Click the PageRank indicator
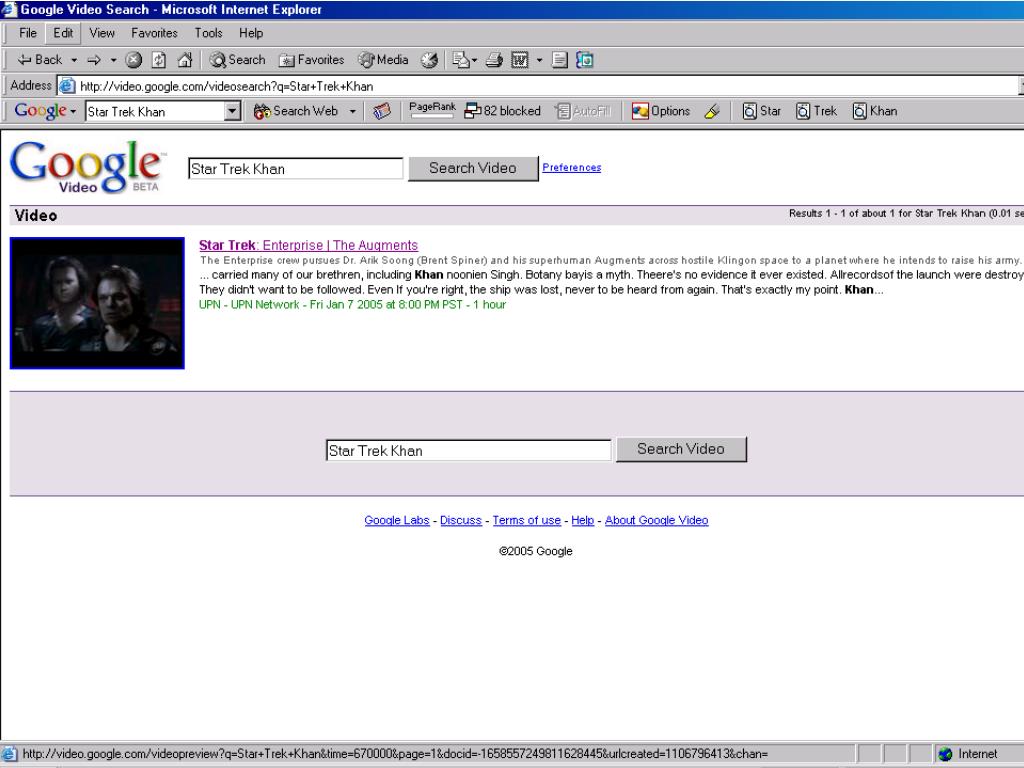 click(432, 110)
